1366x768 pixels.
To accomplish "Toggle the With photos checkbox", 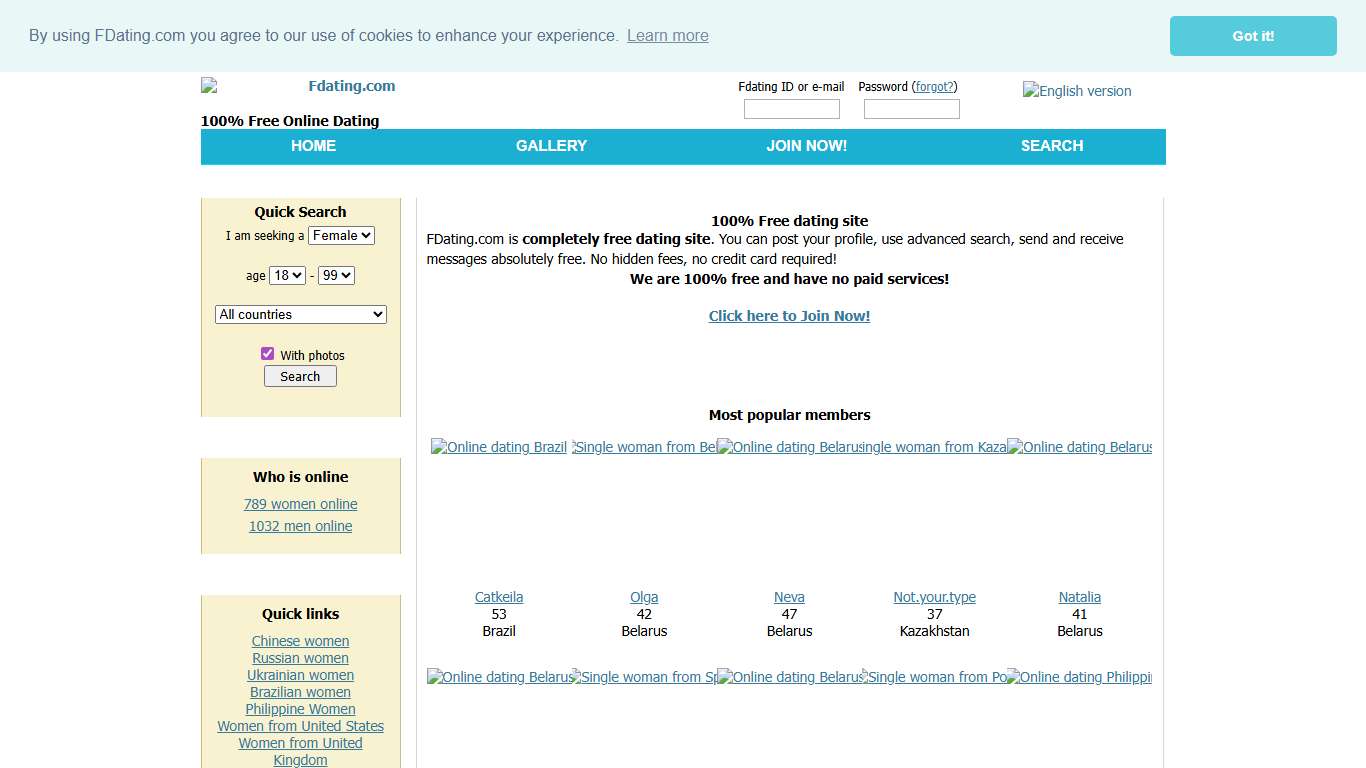I will (x=267, y=354).
